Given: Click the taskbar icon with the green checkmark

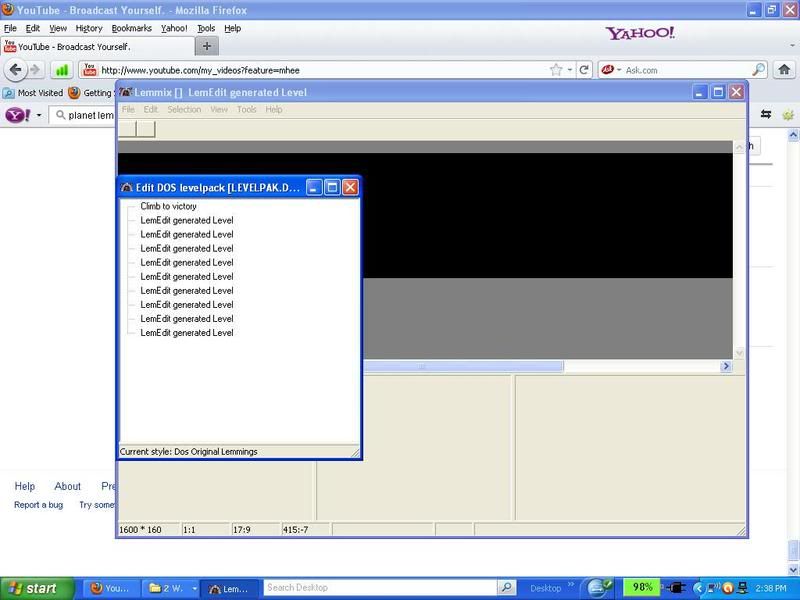Looking at the screenshot, I should pyautogui.click(x=599, y=588).
